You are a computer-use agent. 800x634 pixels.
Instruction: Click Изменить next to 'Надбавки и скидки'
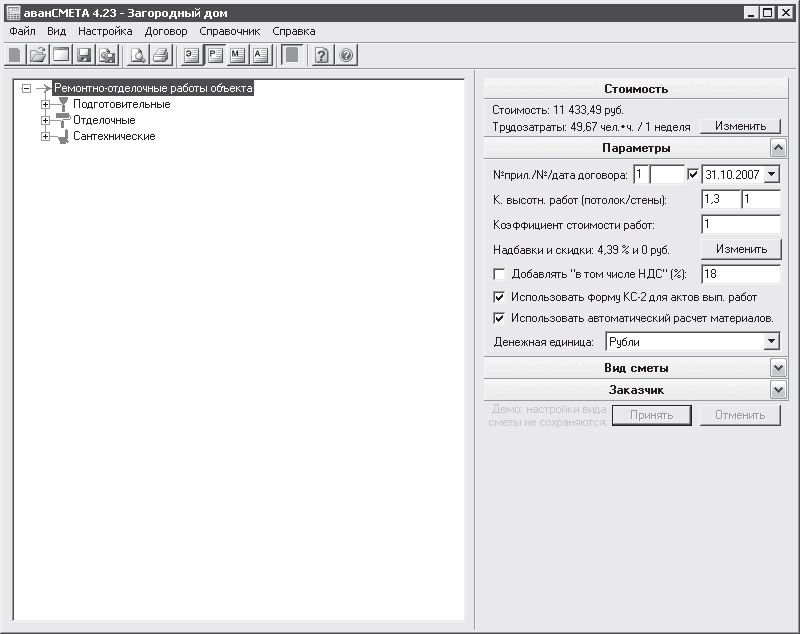click(741, 249)
